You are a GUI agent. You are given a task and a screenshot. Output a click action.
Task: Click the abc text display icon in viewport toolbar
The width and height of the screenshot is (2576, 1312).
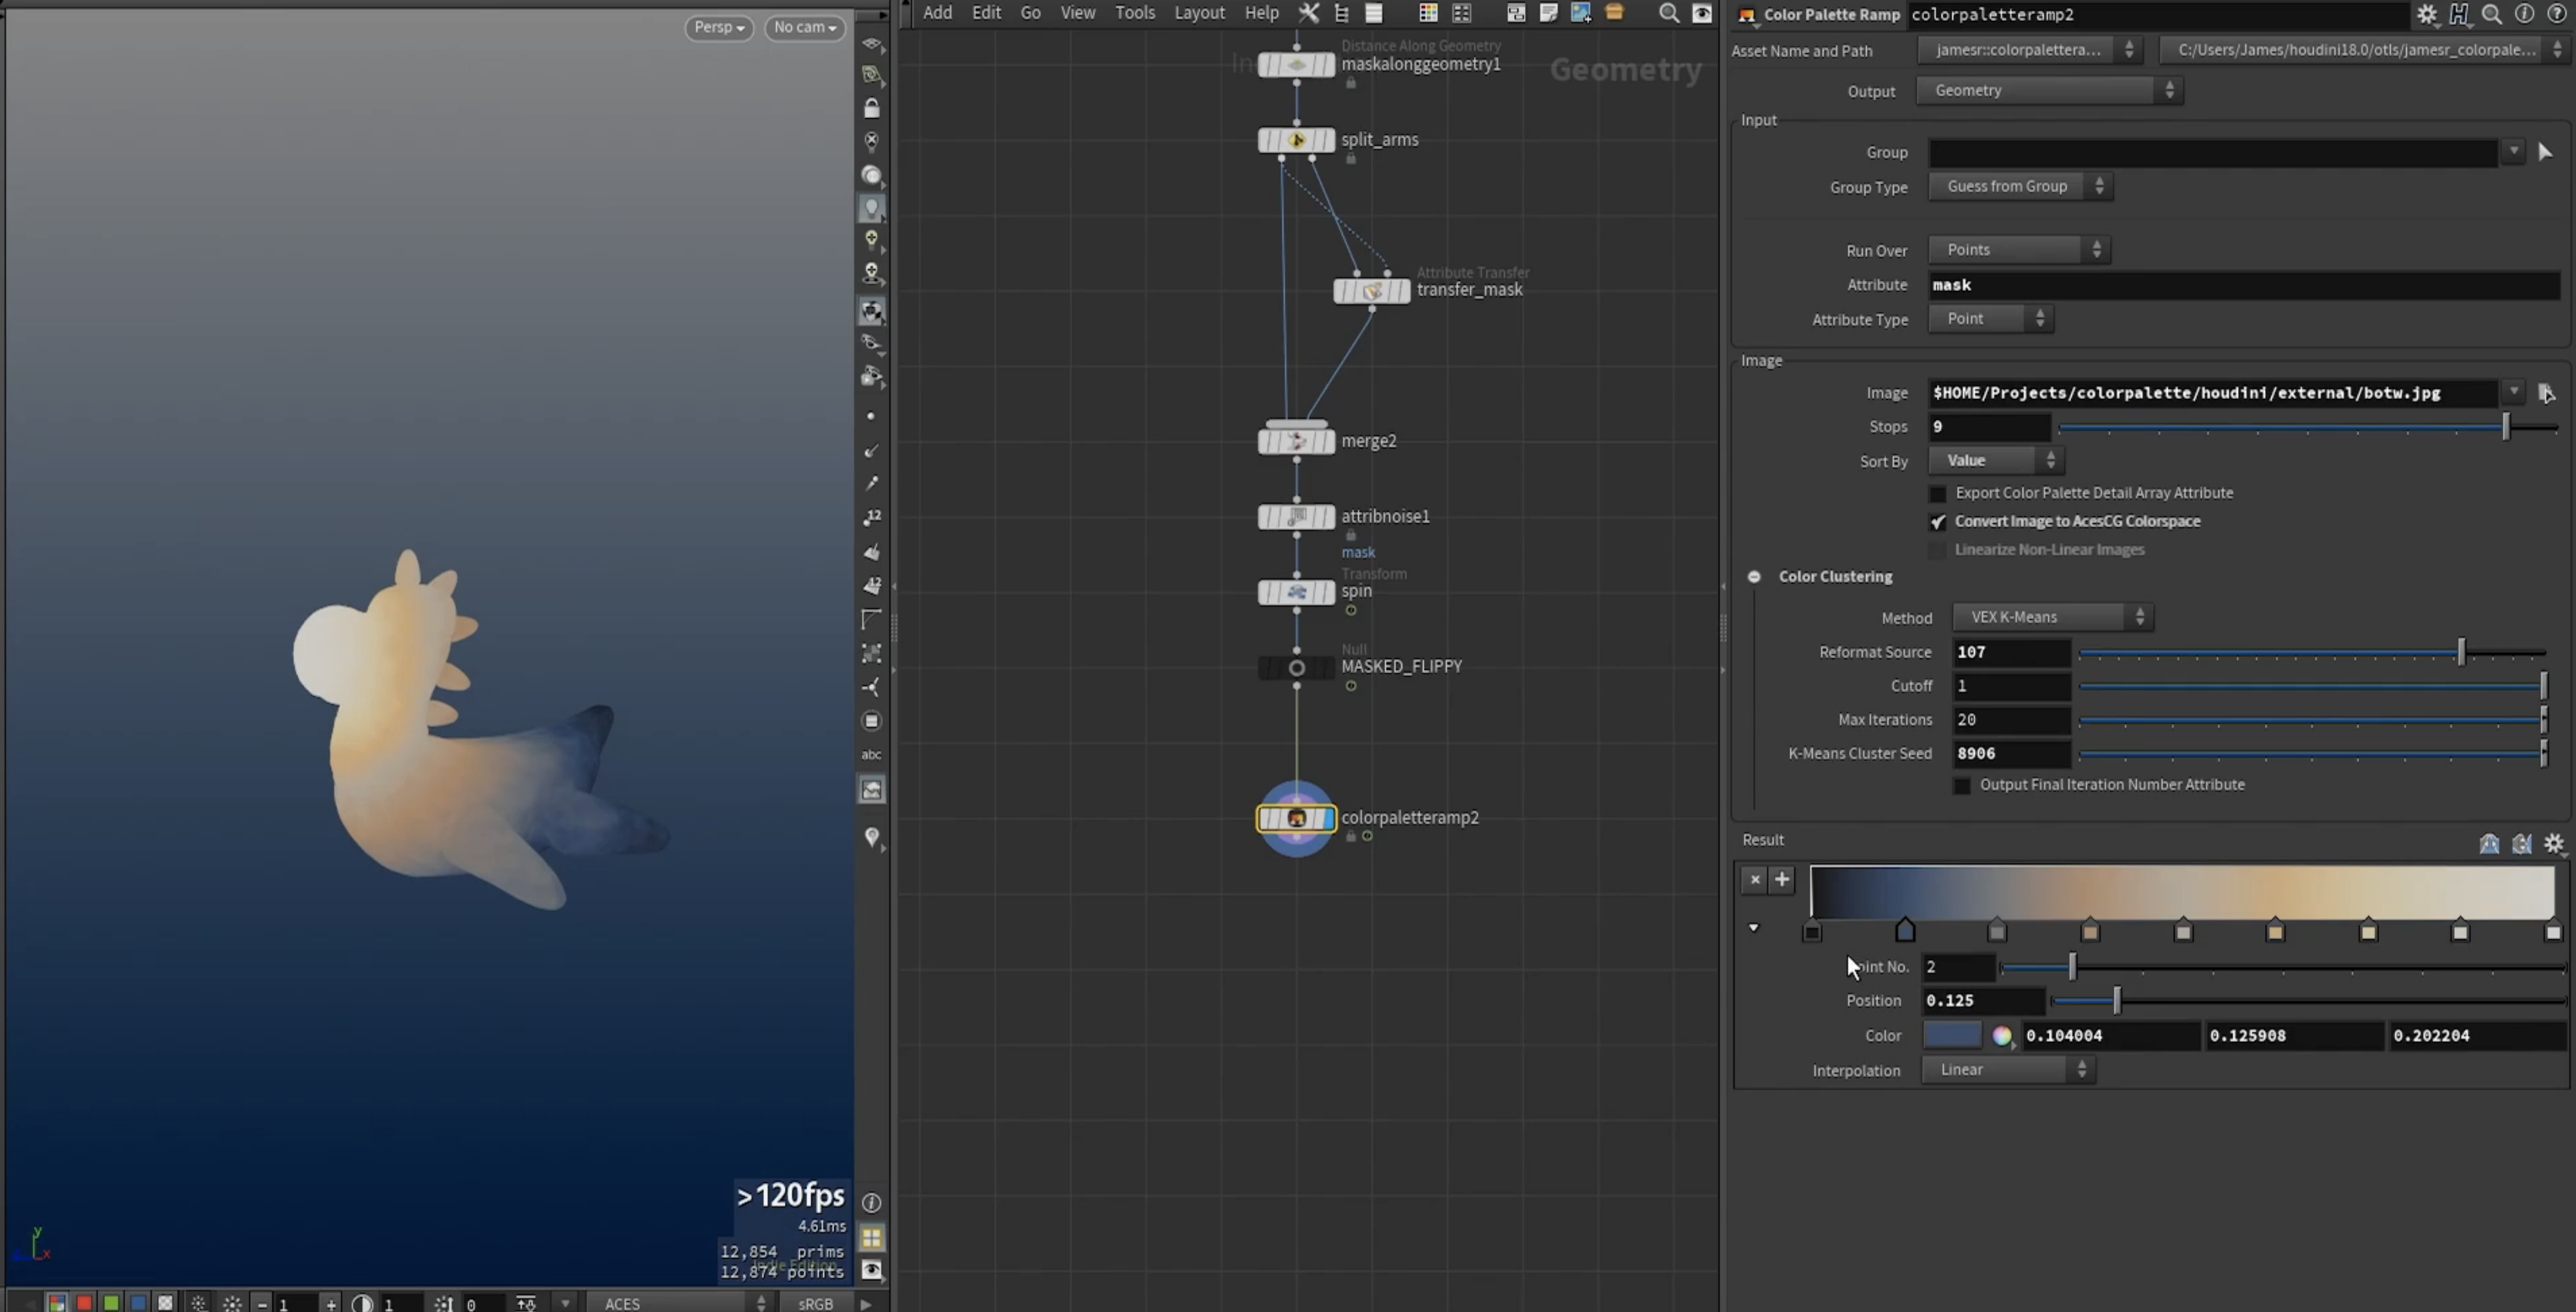pyautogui.click(x=872, y=754)
